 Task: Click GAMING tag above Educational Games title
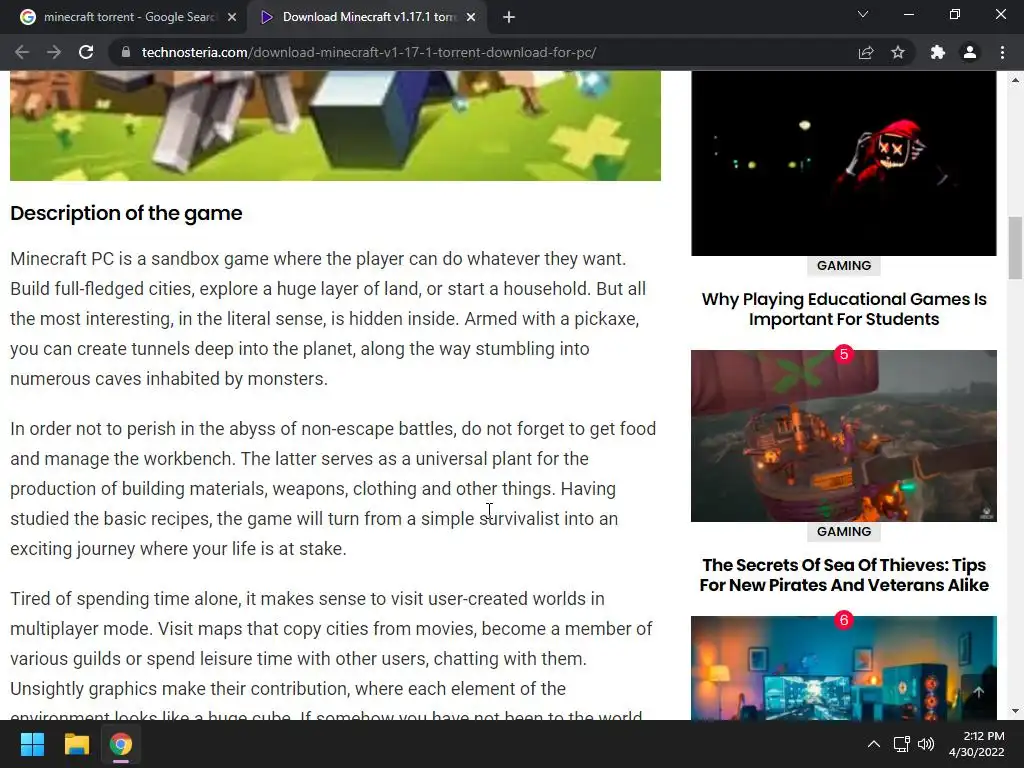(844, 266)
